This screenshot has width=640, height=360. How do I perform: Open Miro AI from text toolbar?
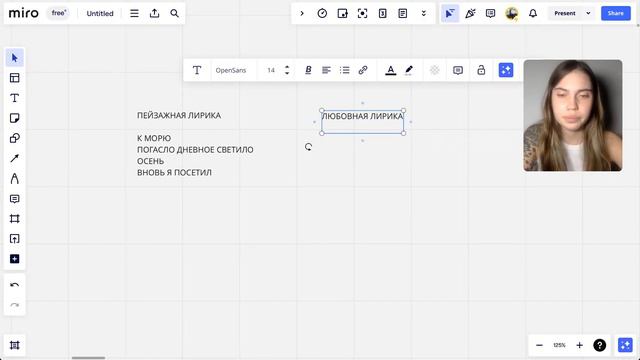coord(506,70)
